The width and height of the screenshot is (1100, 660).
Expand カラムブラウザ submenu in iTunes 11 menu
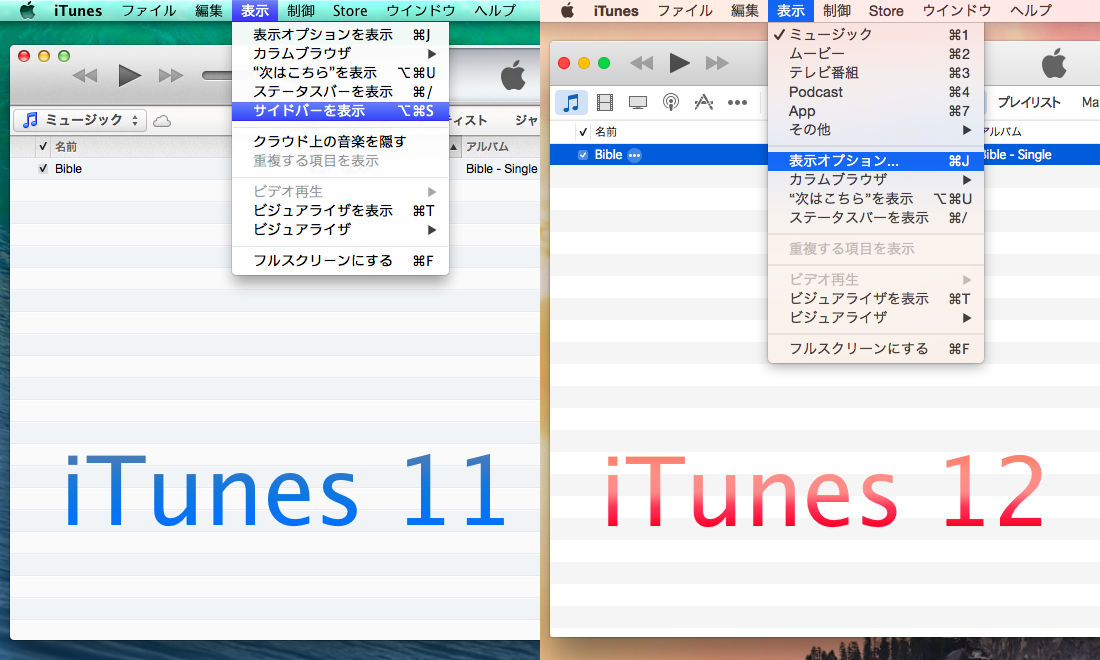tap(340, 53)
